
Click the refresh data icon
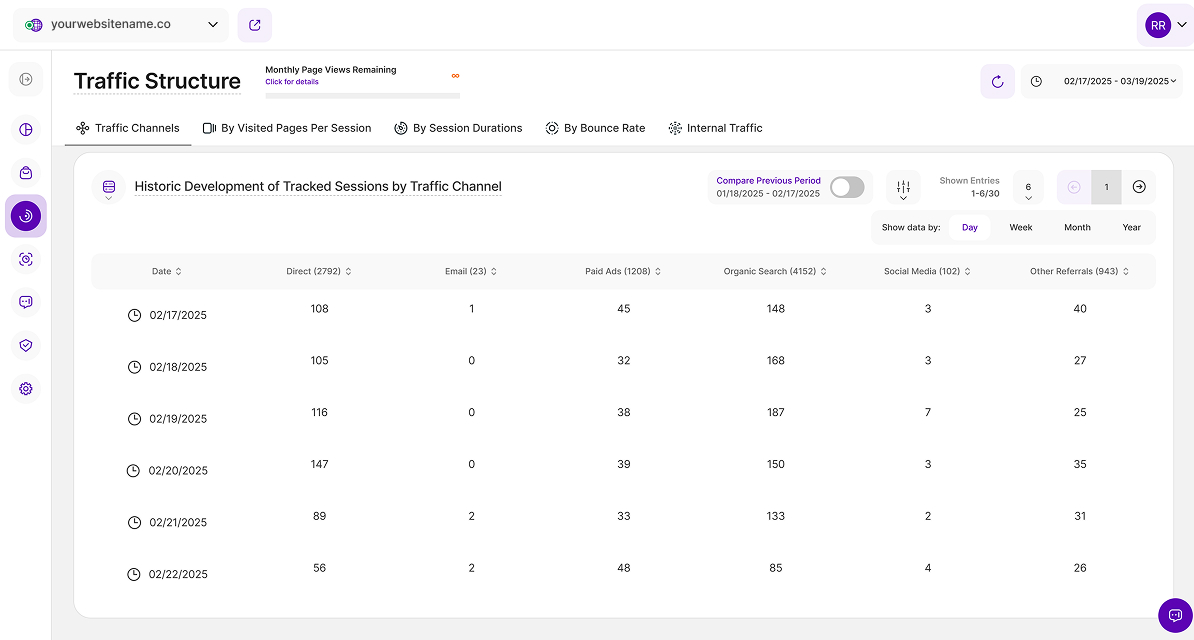click(997, 81)
